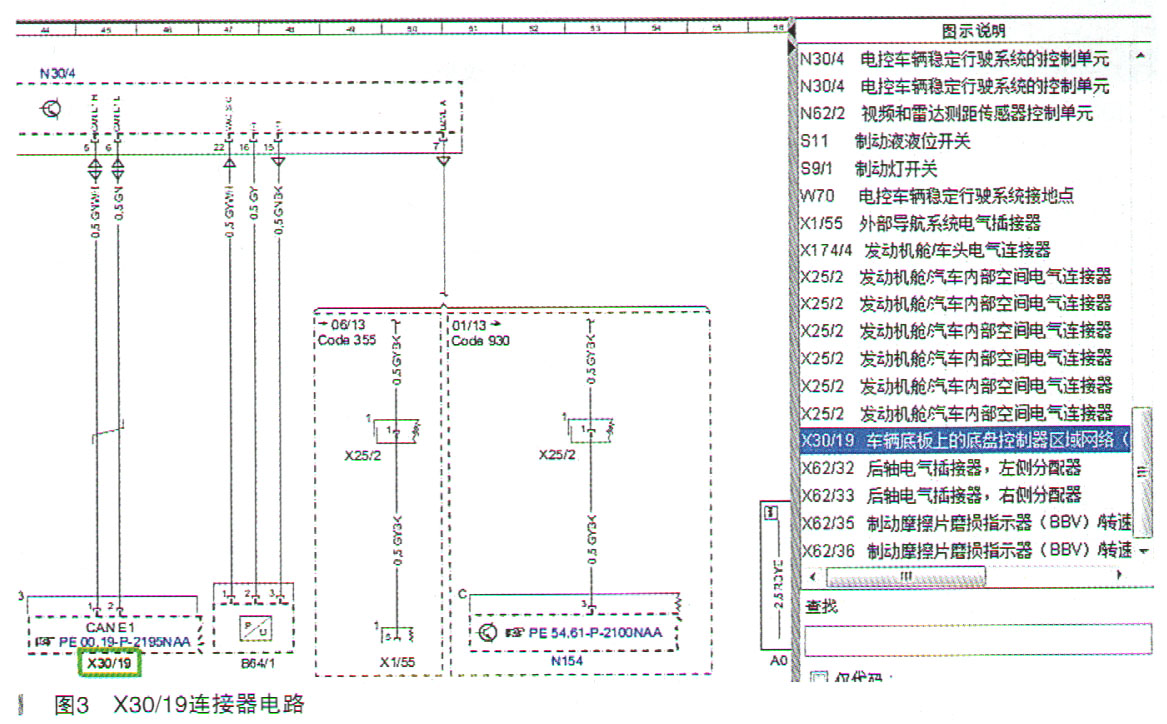Click the legend list scroll-up arrow

click(x=1141, y=56)
